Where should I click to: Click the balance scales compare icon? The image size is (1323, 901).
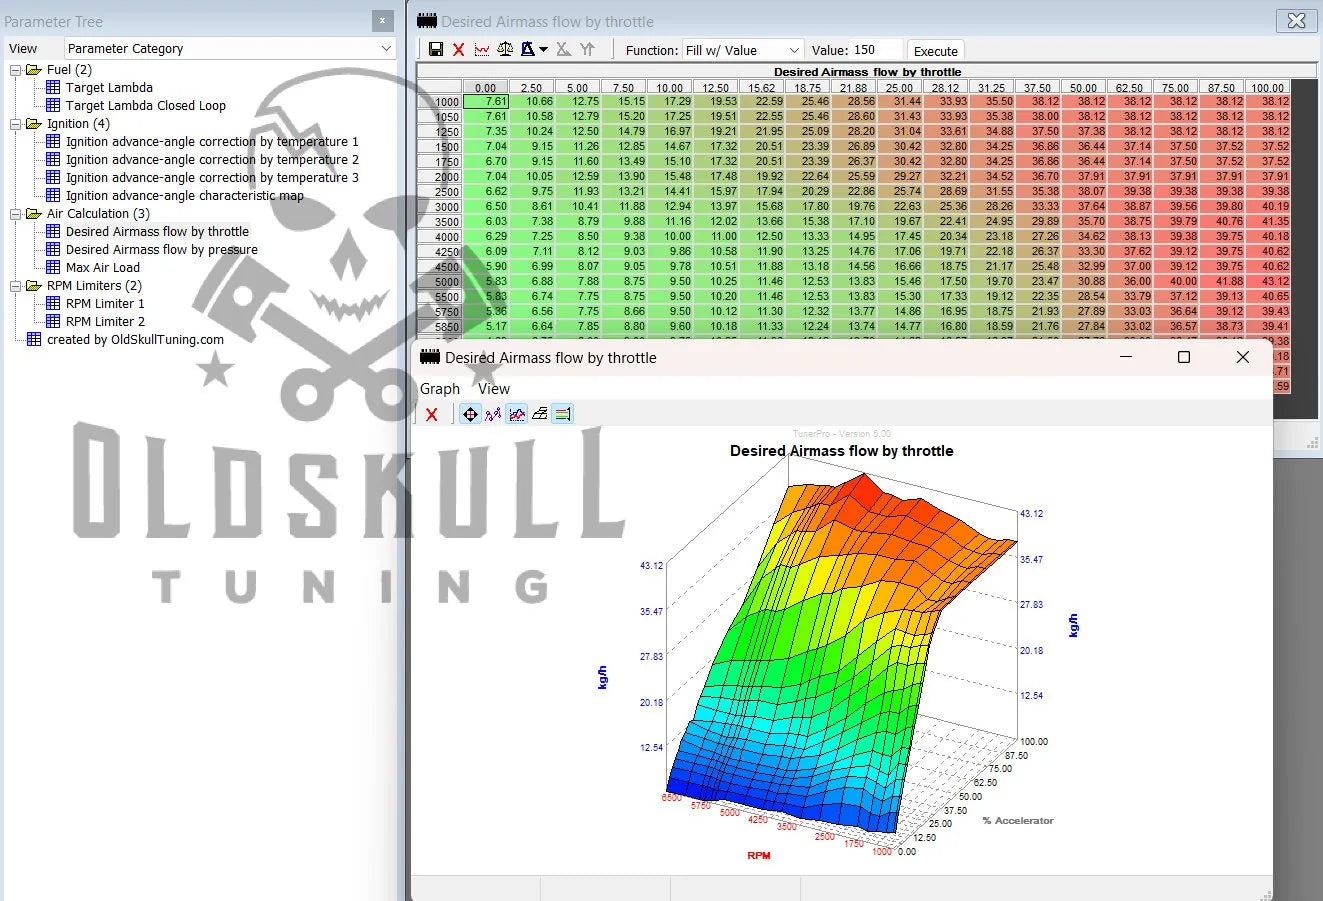pos(505,49)
